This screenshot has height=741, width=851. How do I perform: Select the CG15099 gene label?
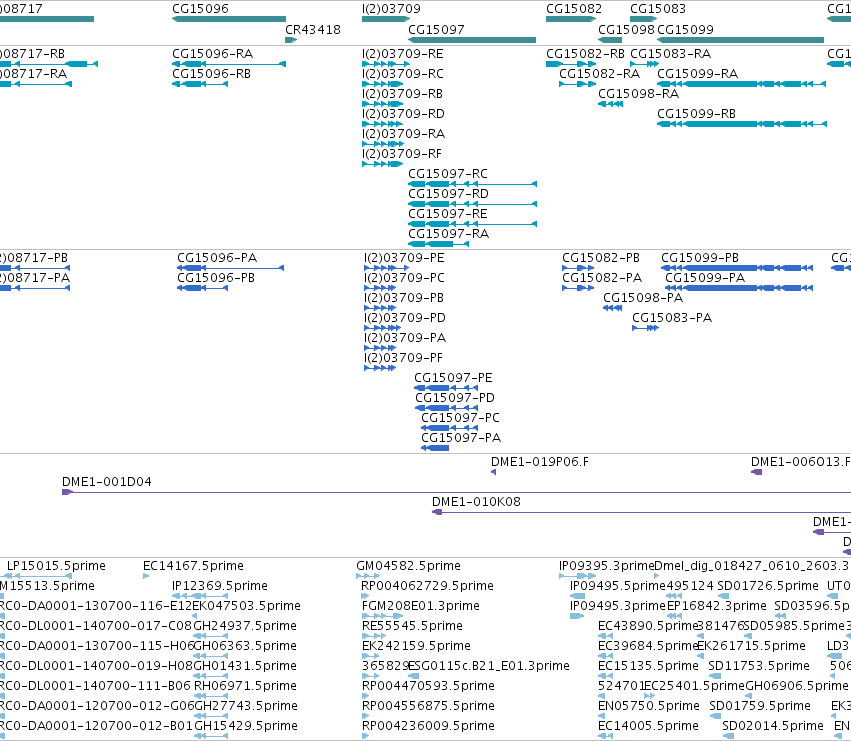[x=685, y=30]
